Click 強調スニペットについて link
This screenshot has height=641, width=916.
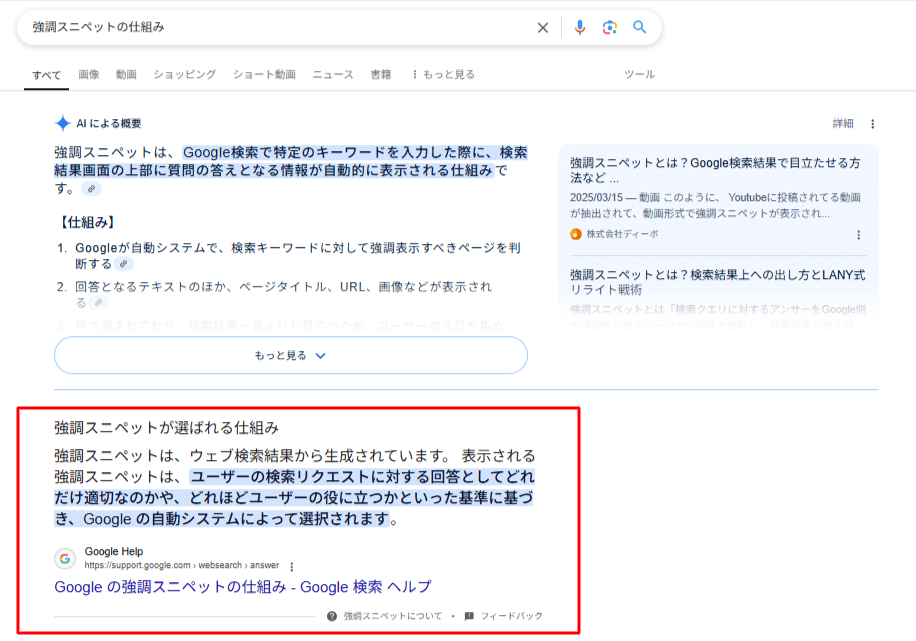(x=393, y=616)
